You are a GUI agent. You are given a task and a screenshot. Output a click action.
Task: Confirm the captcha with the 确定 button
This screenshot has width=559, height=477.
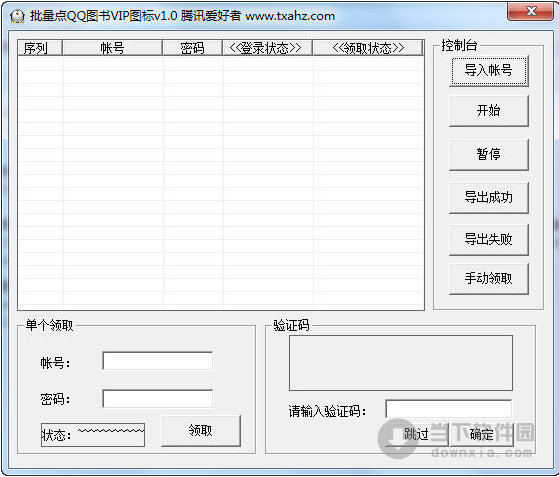482,434
